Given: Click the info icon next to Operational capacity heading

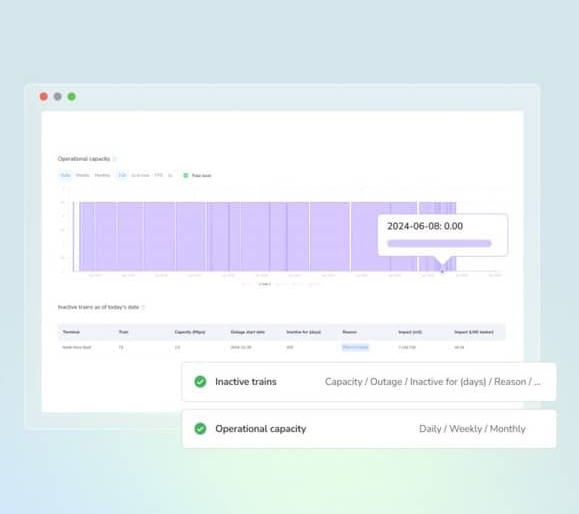Looking at the screenshot, I should pyautogui.click(x=115, y=159).
